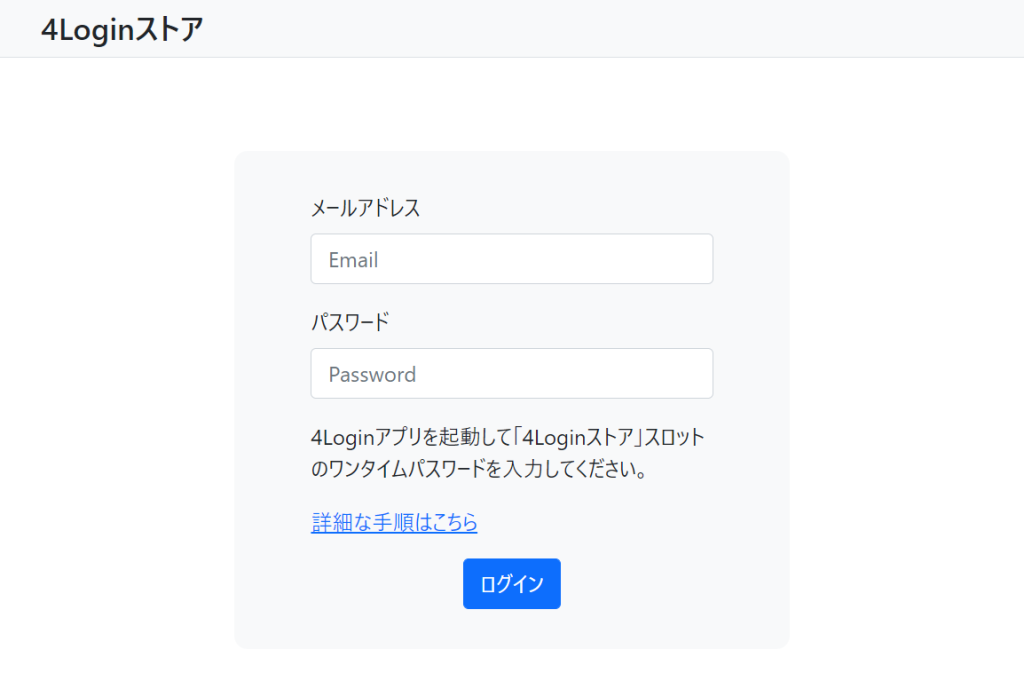Viewport: 1024px width, 689px height.
Task: Click the right end of the Email box
Action: point(692,259)
